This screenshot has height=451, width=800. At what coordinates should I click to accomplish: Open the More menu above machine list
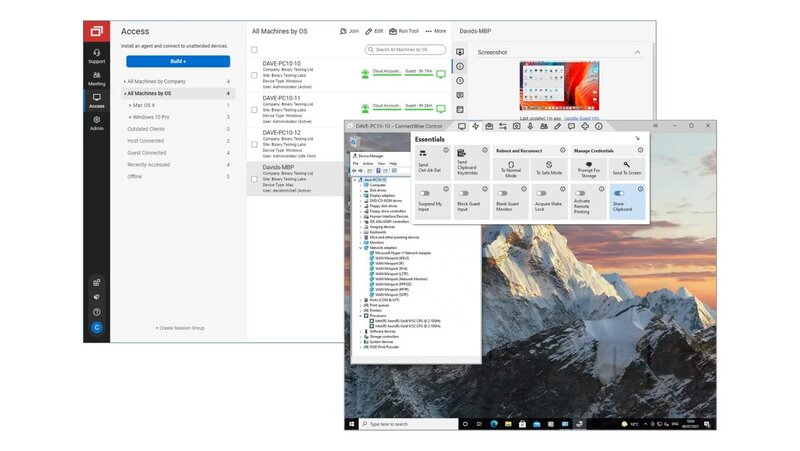[435, 31]
